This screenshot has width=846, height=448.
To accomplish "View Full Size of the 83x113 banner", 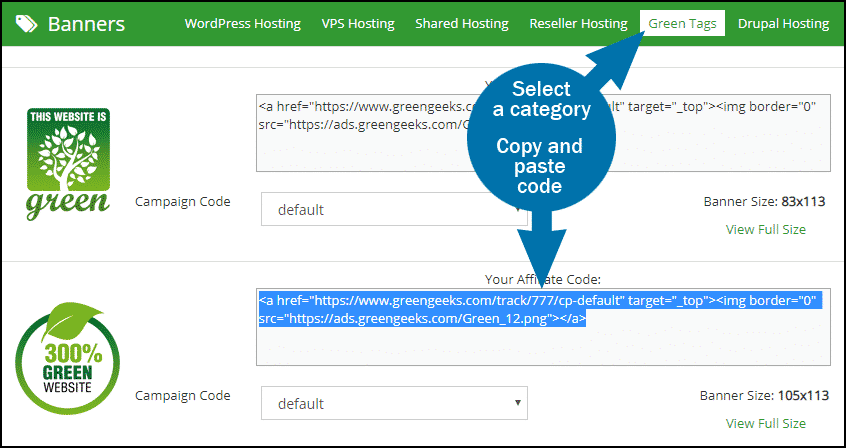I will pyautogui.click(x=766, y=229).
